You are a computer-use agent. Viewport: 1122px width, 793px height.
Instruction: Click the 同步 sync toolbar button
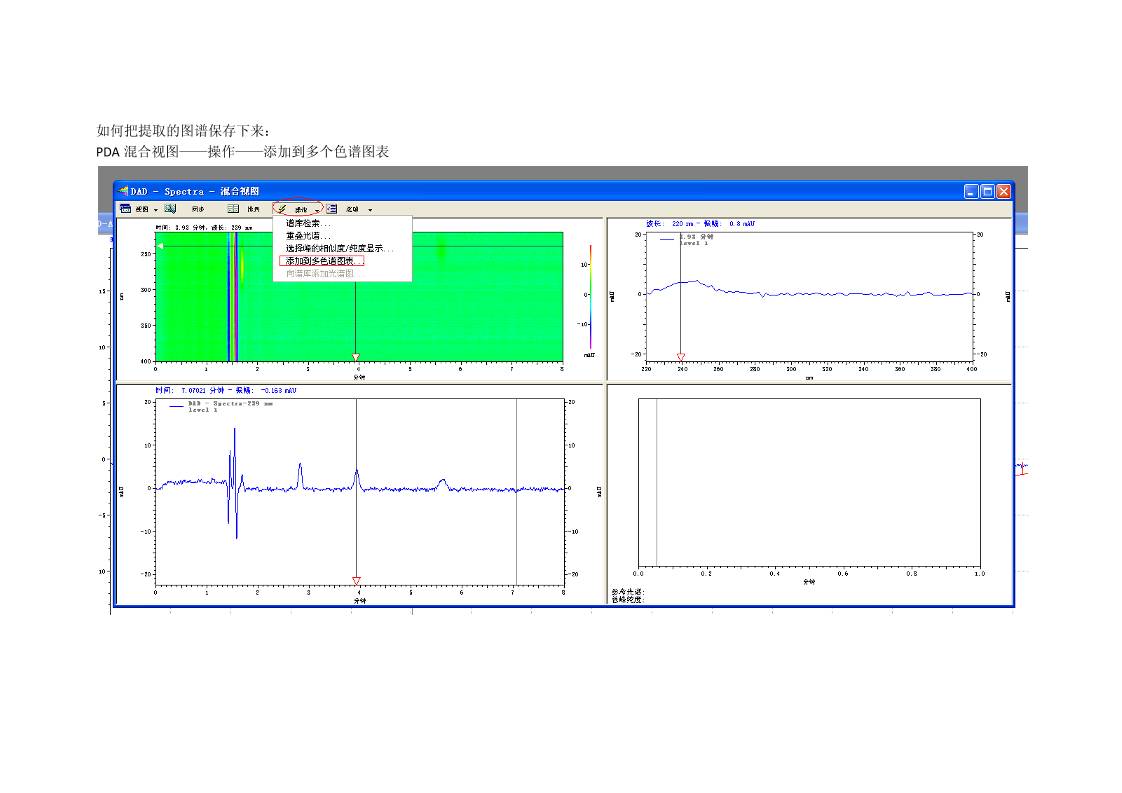[x=198, y=209]
